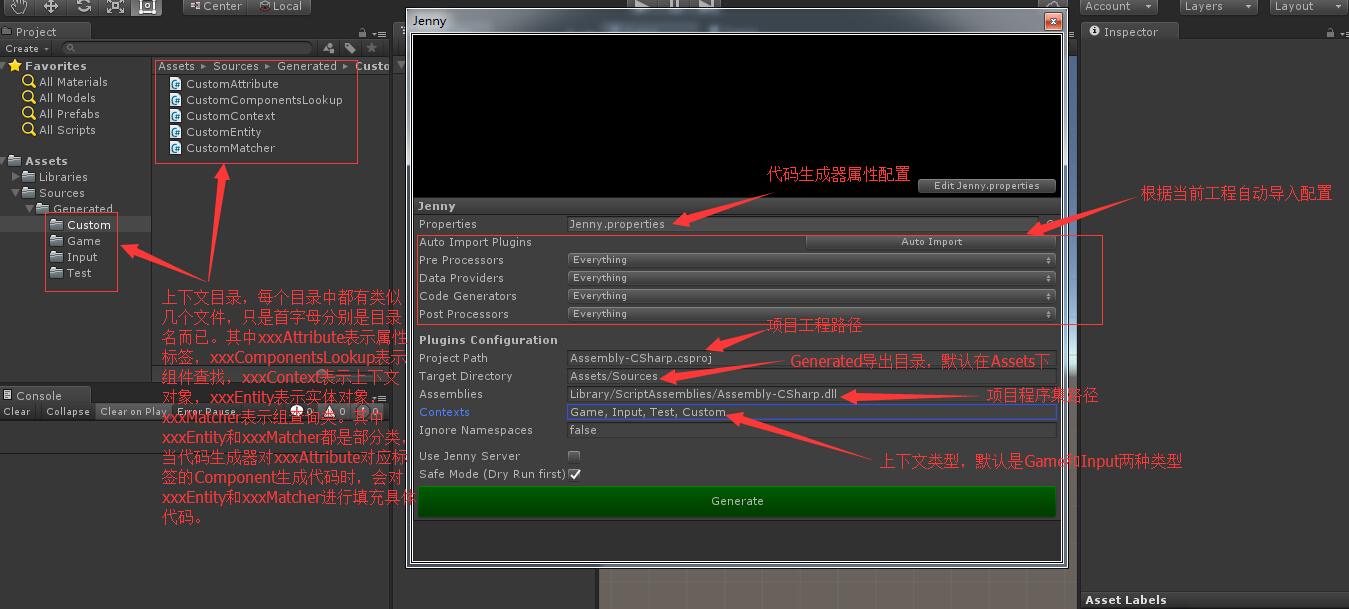Screen dimensions: 1349x609
Task: Open the Pre Processors dropdown
Action: click(811, 260)
